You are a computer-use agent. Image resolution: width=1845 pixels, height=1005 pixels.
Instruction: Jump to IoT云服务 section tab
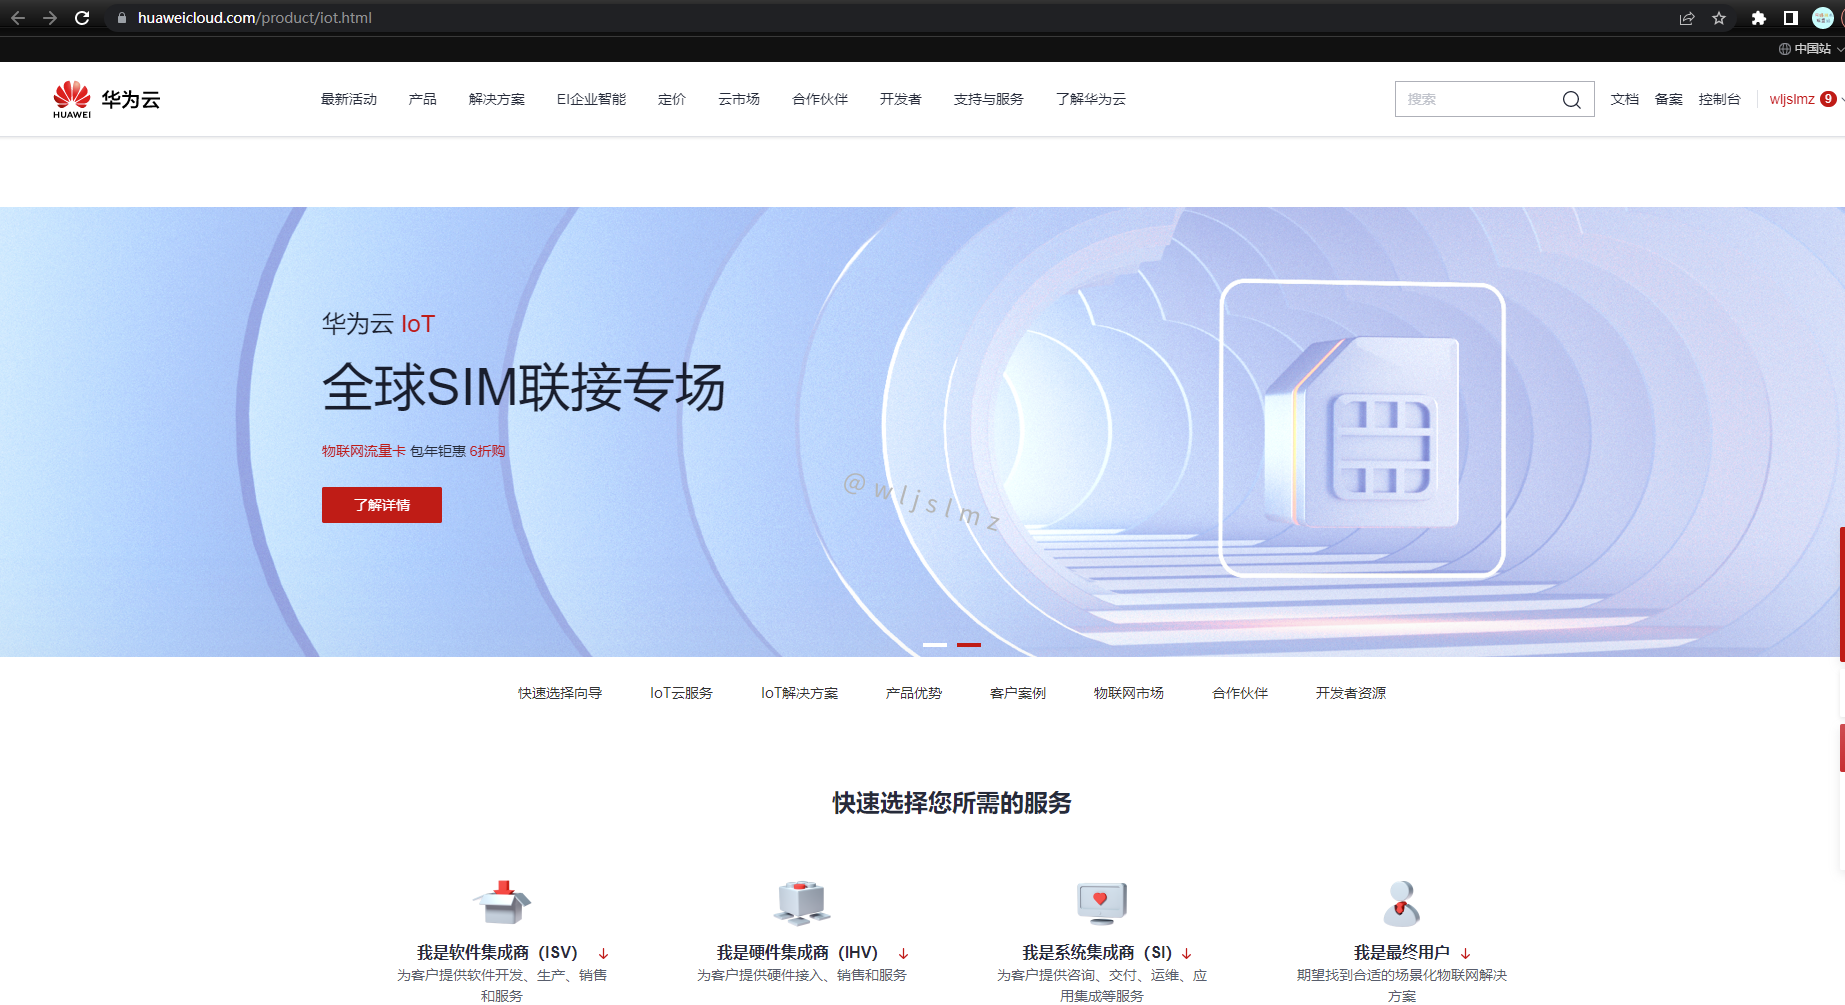tap(681, 693)
